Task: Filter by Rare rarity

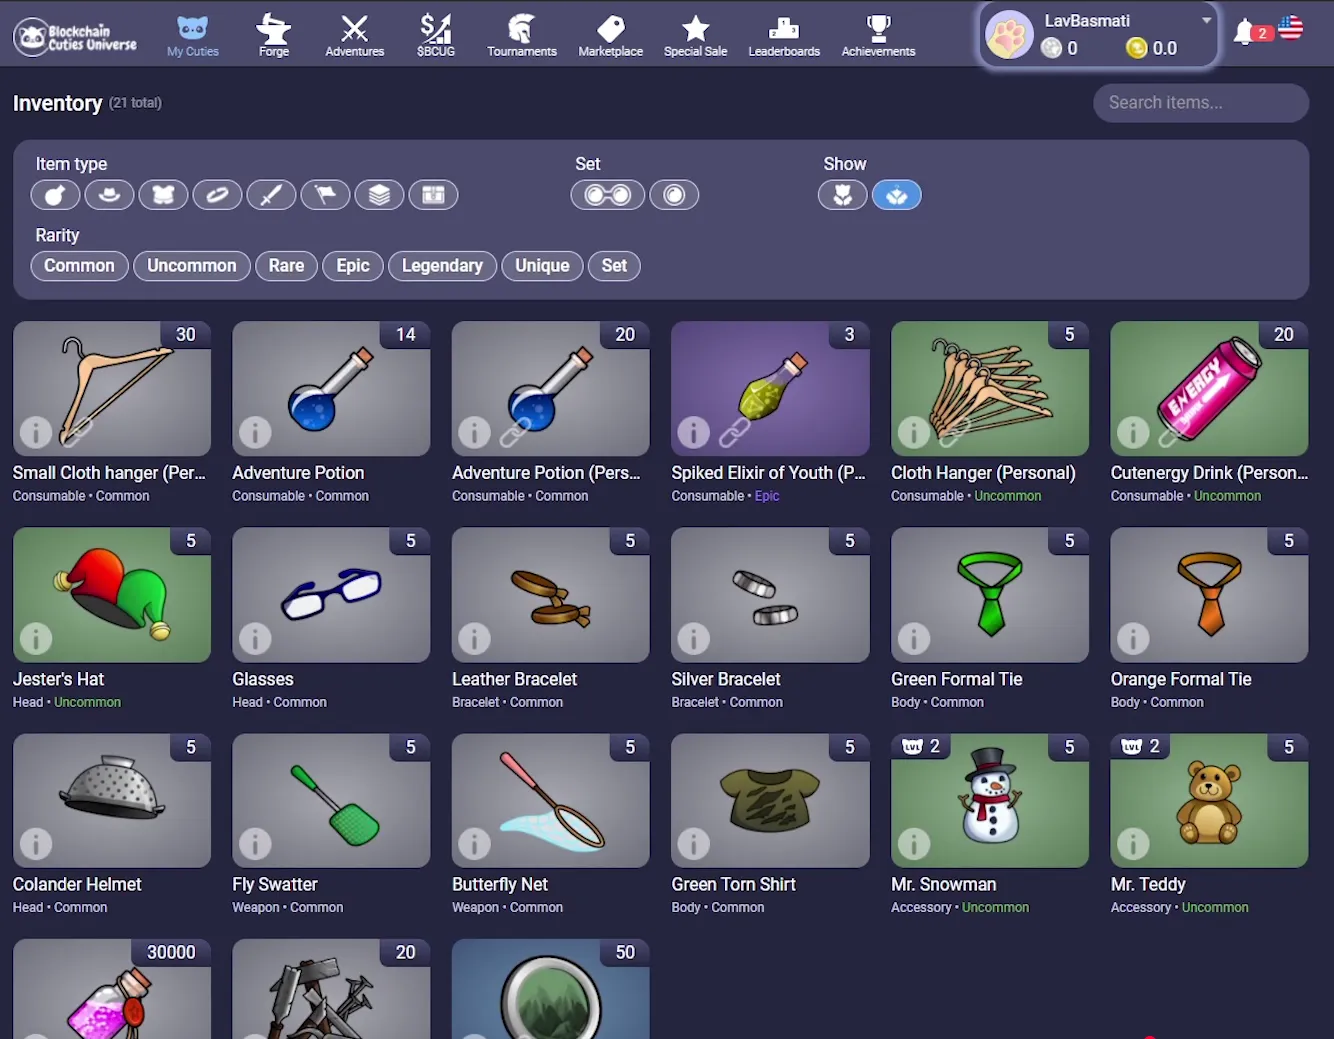Action: [x=286, y=266]
